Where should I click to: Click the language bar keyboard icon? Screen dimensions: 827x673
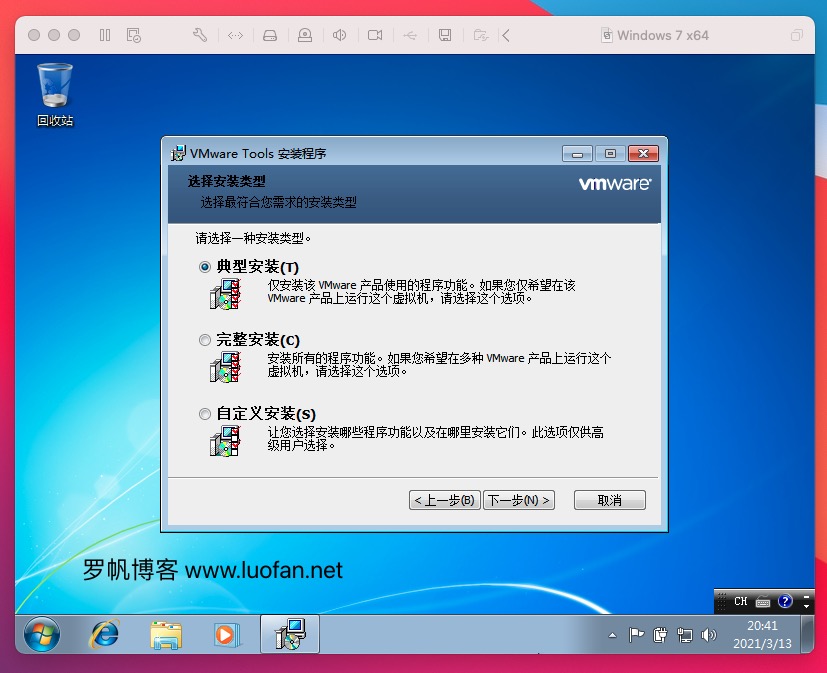[x=763, y=602]
